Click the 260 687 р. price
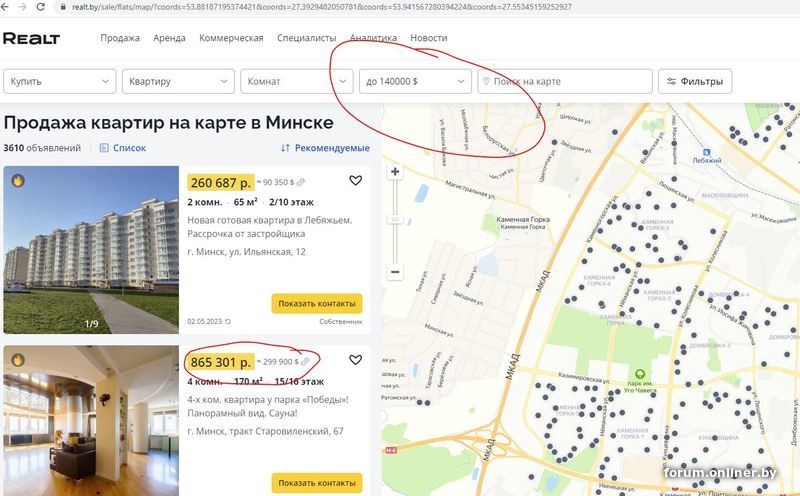 tap(221, 182)
